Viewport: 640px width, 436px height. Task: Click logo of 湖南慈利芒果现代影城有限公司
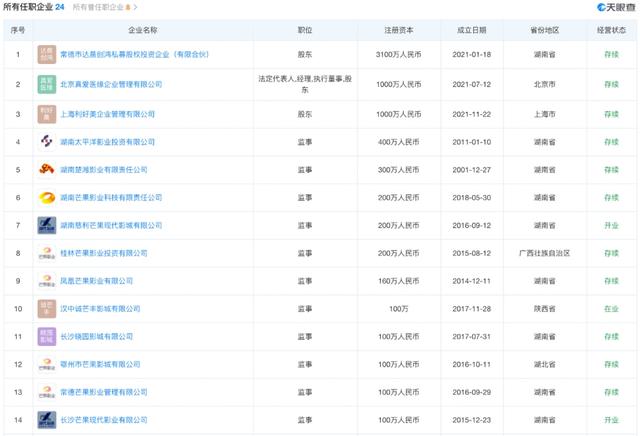click(47, 225)
